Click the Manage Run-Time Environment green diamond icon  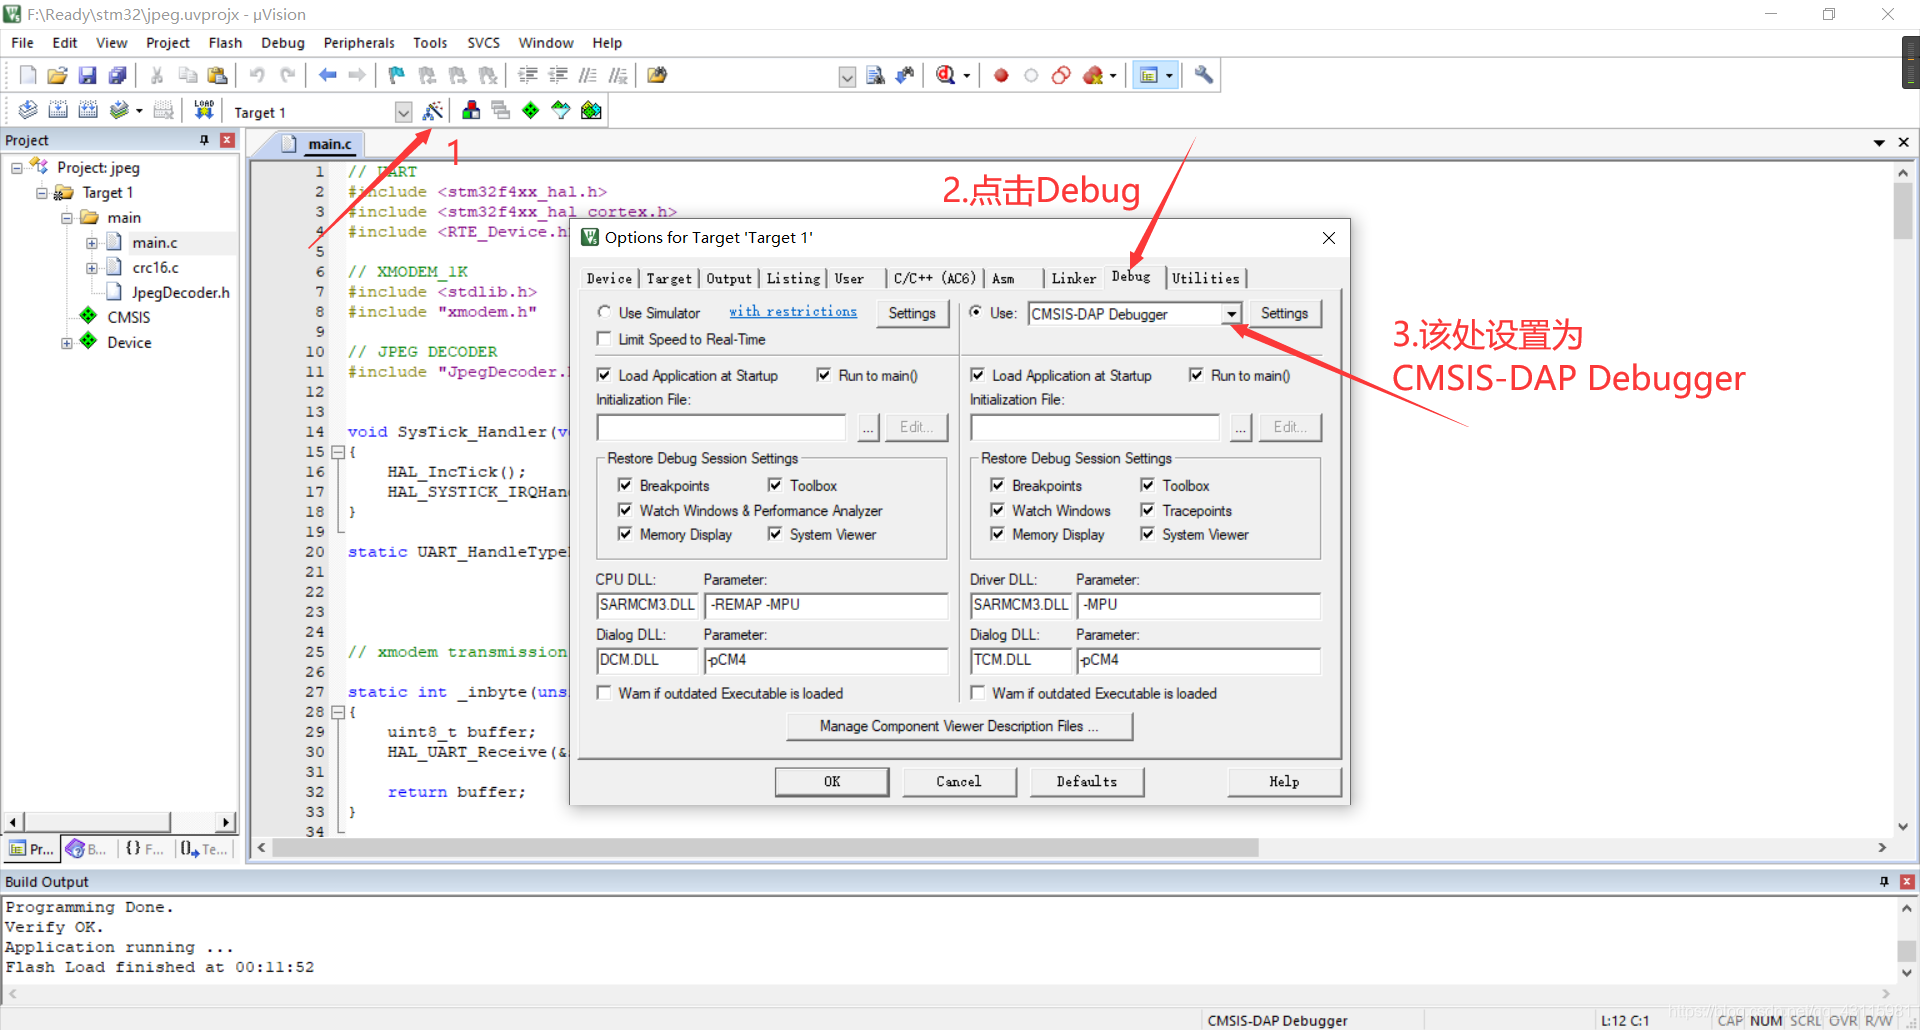point(531,110)
